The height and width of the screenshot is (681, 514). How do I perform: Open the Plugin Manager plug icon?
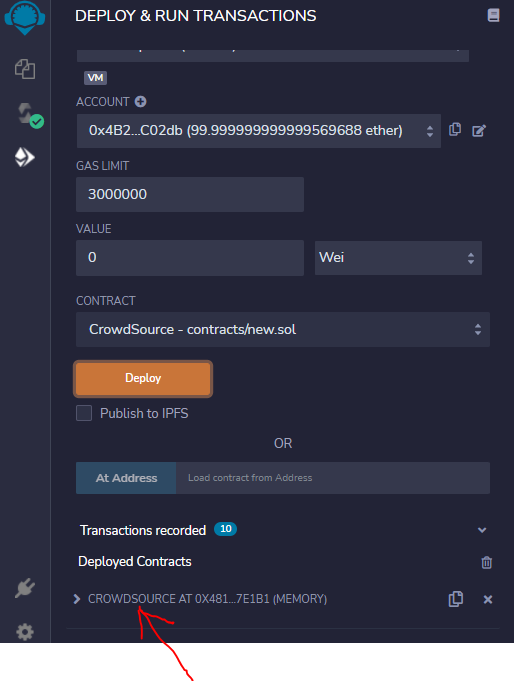[25, 588]
